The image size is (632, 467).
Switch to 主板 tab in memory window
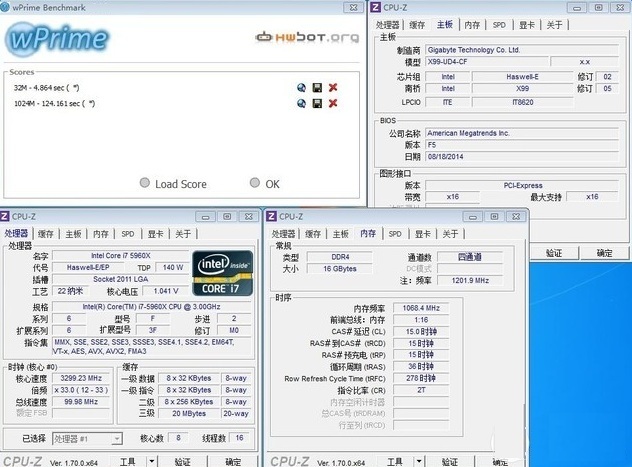pyautogui.click(x=341, y=234)
